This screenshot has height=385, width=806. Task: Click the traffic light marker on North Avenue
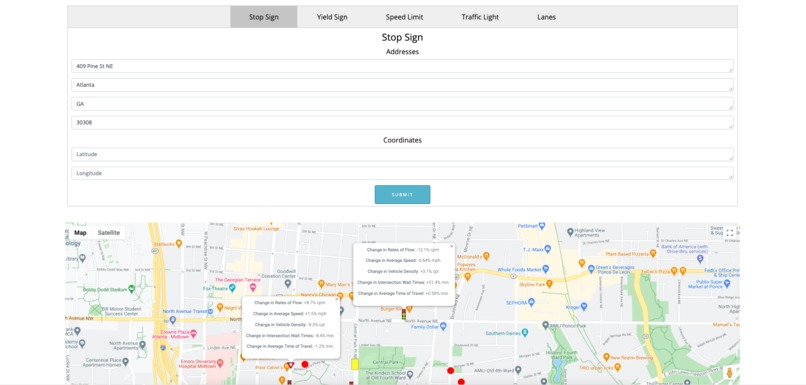point(404,314)
